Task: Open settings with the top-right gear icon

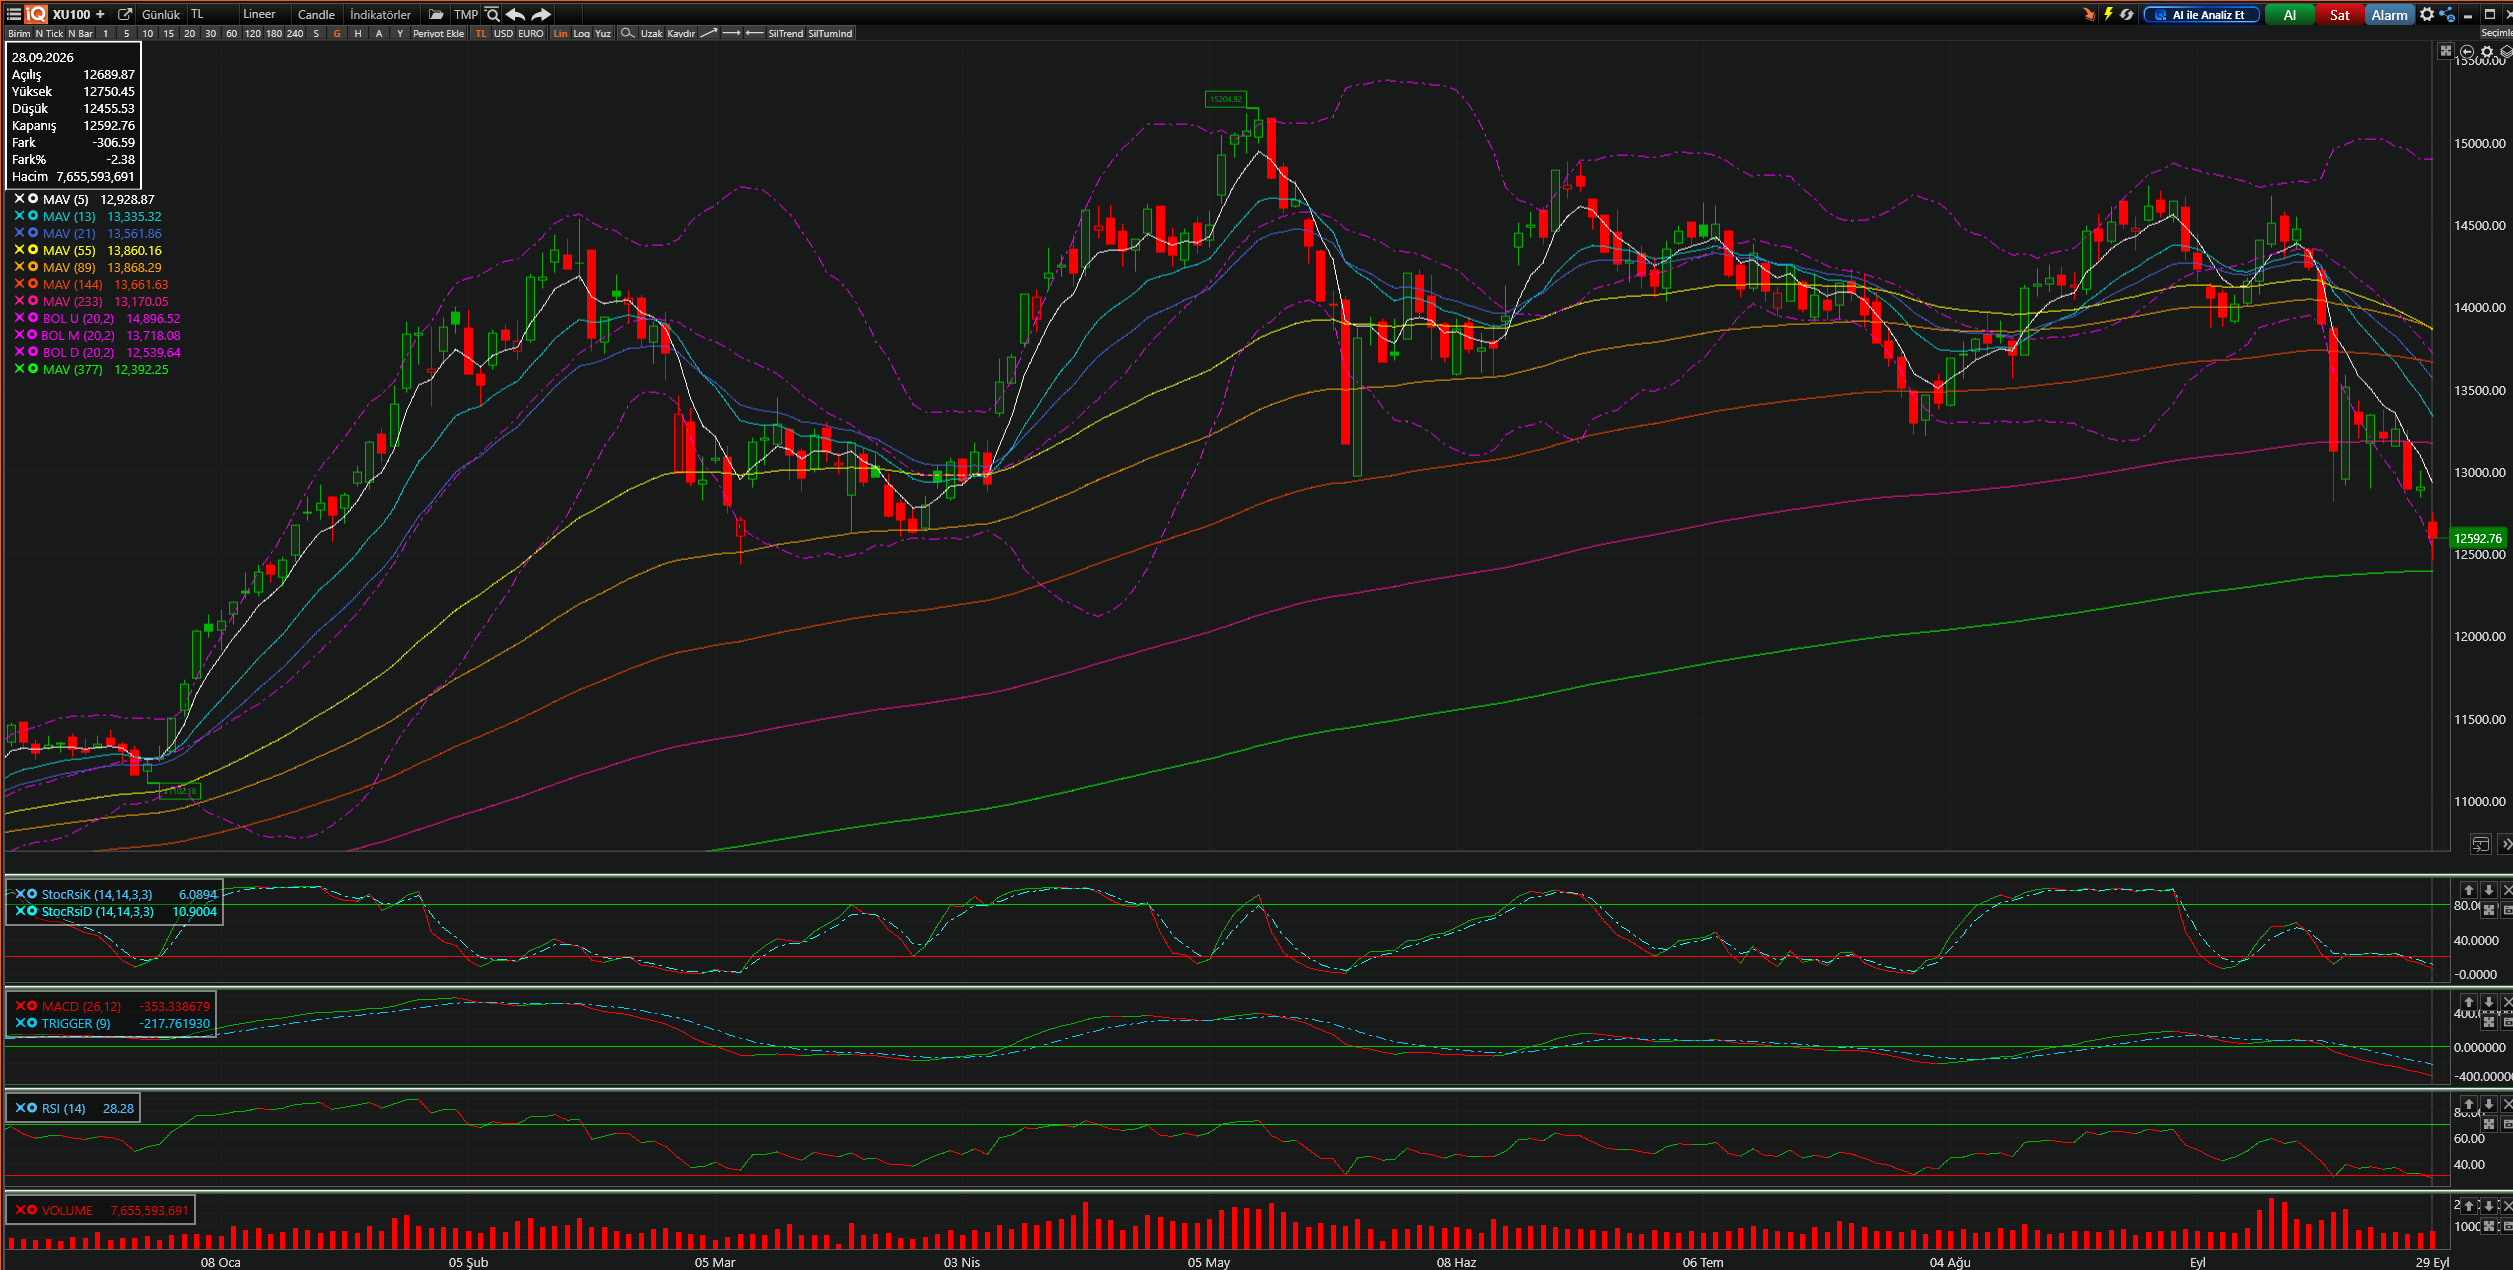Action: [2427, 14]
